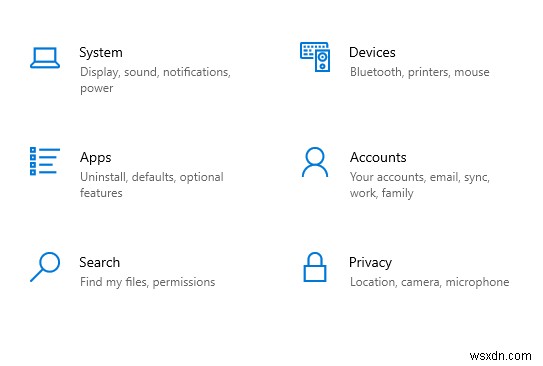
Task: Go to the Apps settings heading
Action: pyautogui.click(x=96, y=158)
